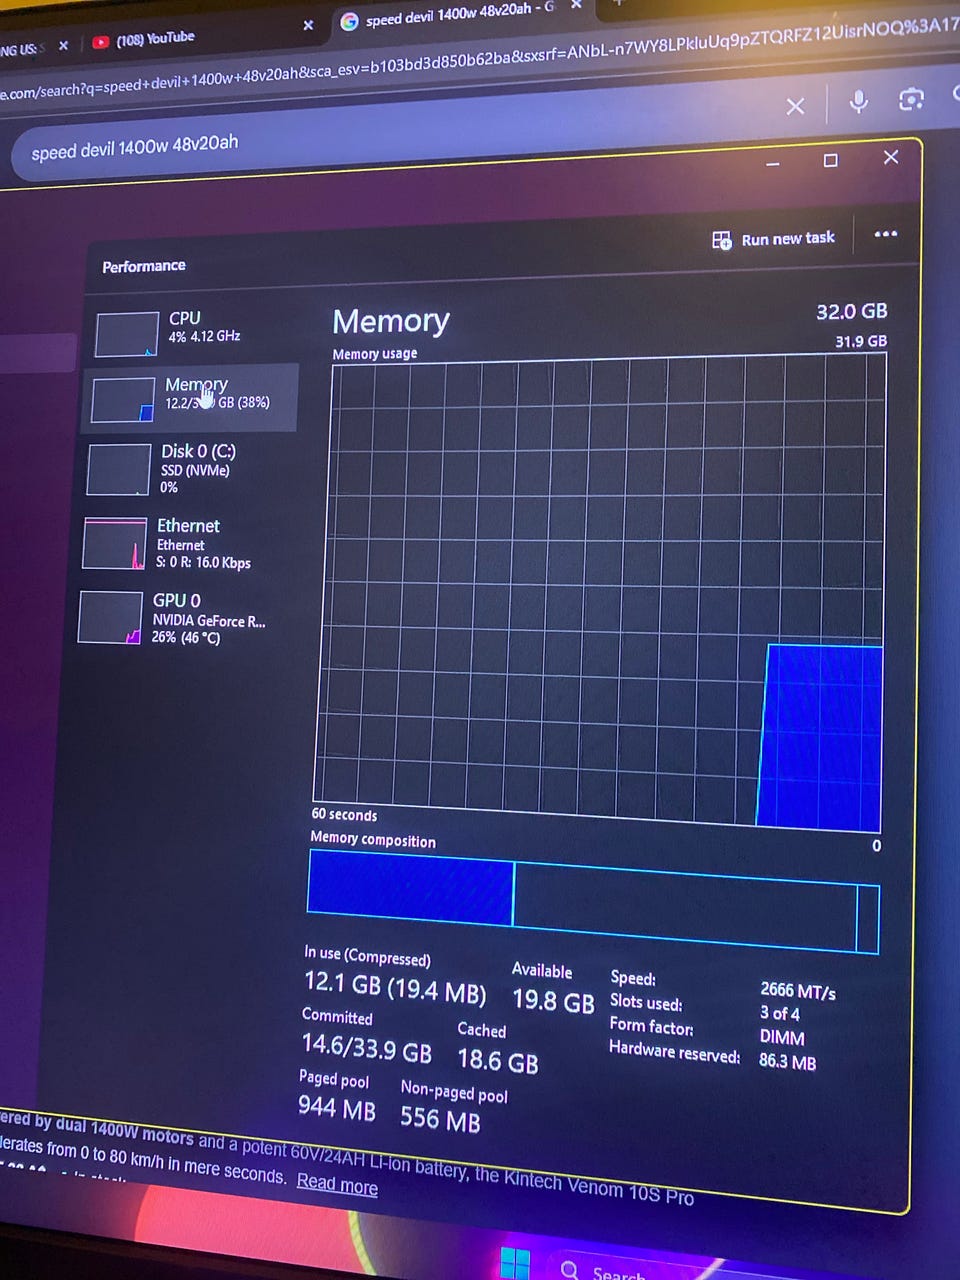Open the three-dot more options menu
The image size is (960, 1280).
pyautogui.click(x=885, y=234)
